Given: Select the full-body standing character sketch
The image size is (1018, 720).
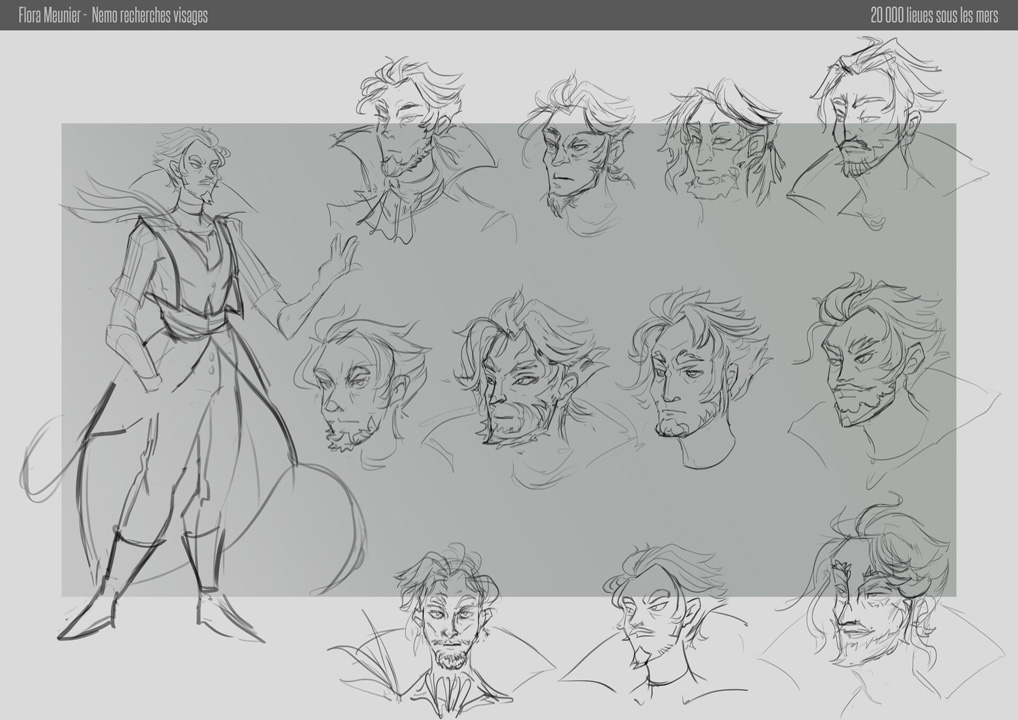Looking at the screenshot, I should pyautogui.click(x=195, y=383).
